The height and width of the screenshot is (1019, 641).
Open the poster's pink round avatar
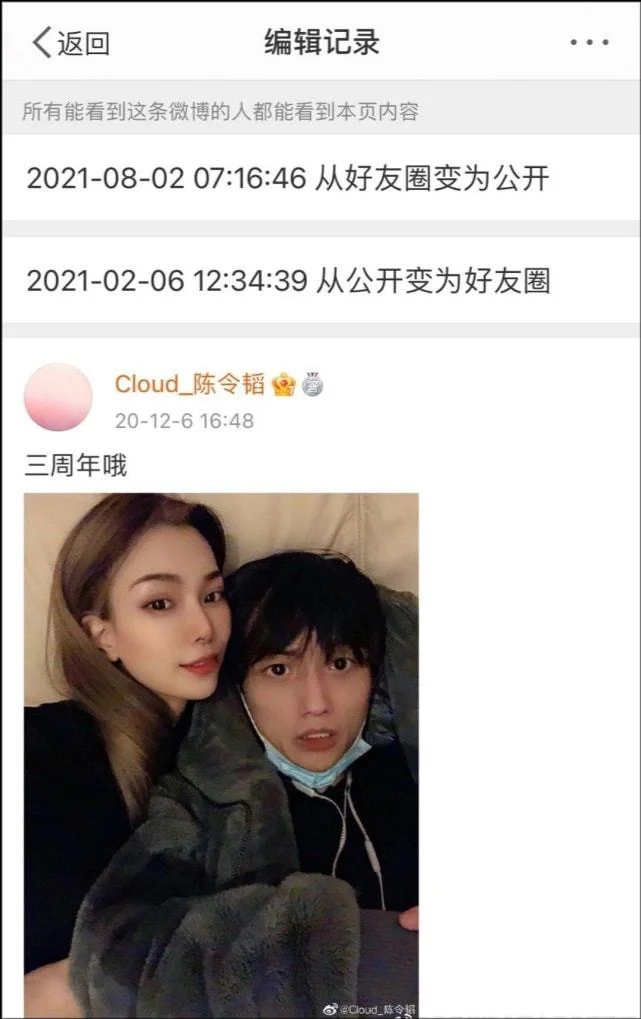pyautogui.click(x=58, y=397)
